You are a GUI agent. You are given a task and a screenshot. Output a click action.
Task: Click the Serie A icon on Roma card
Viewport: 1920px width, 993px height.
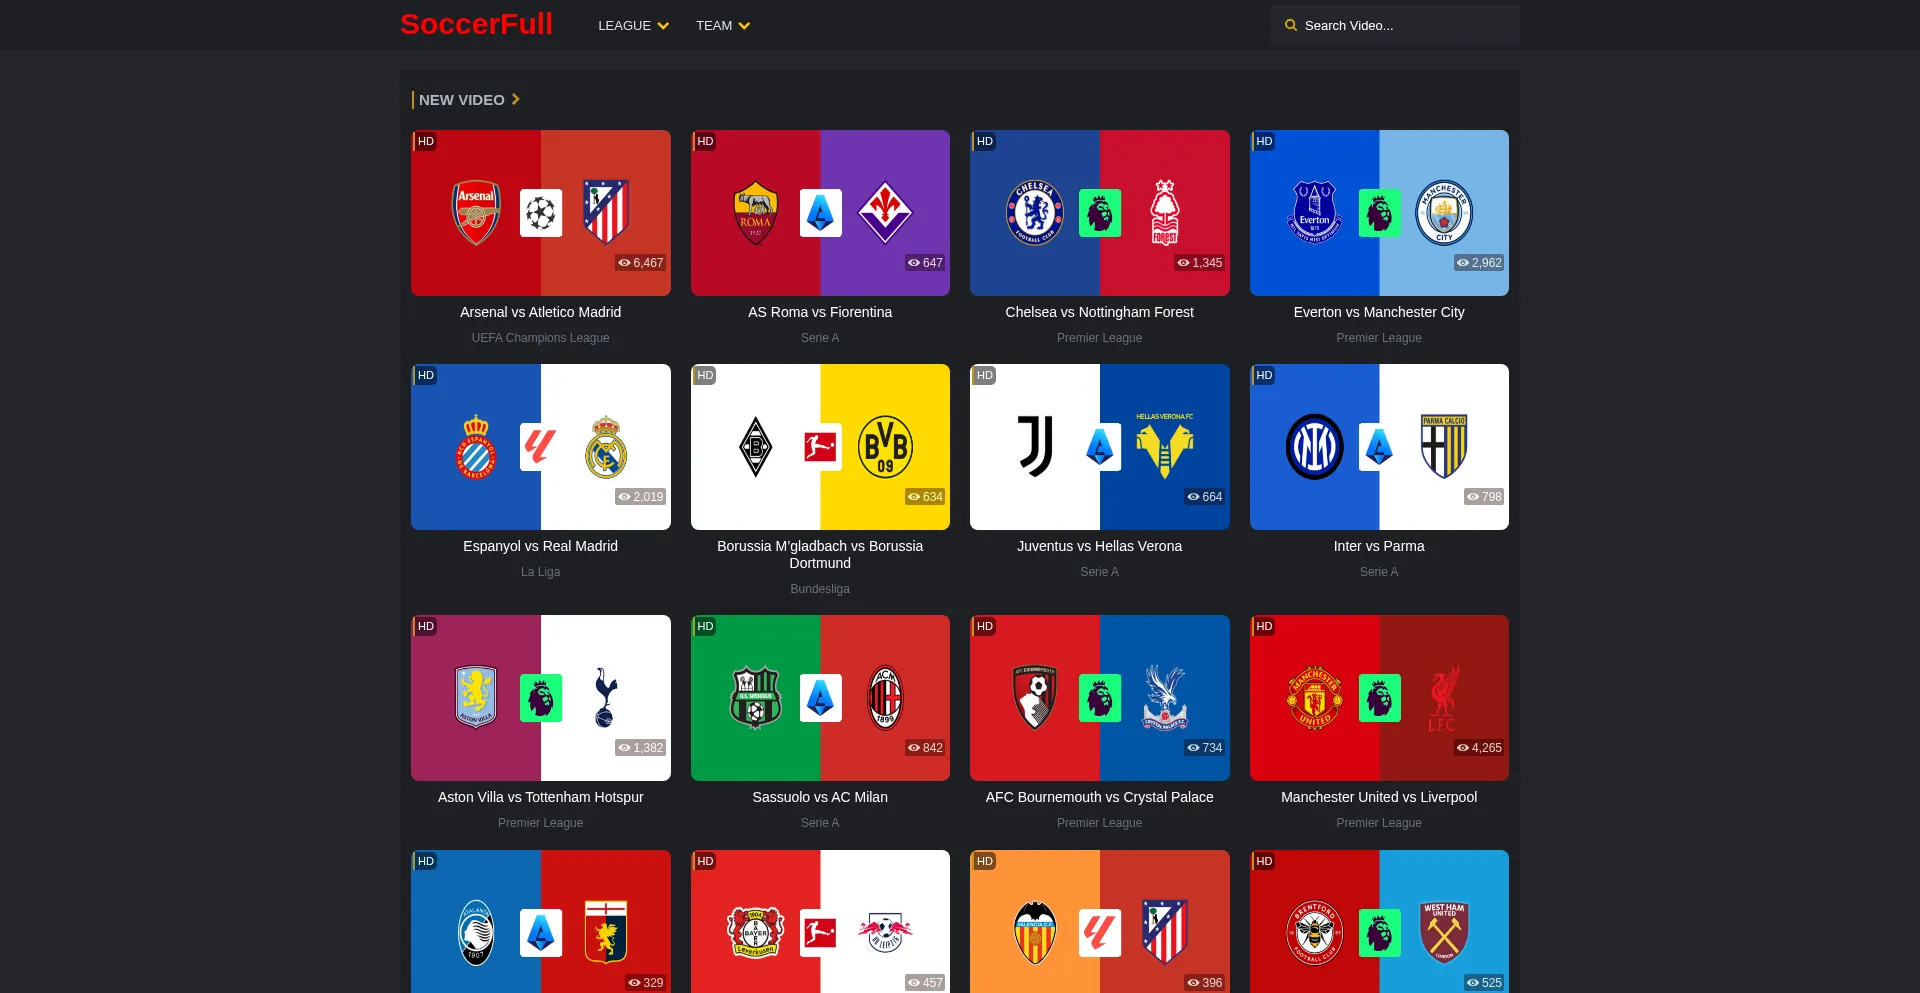(820, 213)
